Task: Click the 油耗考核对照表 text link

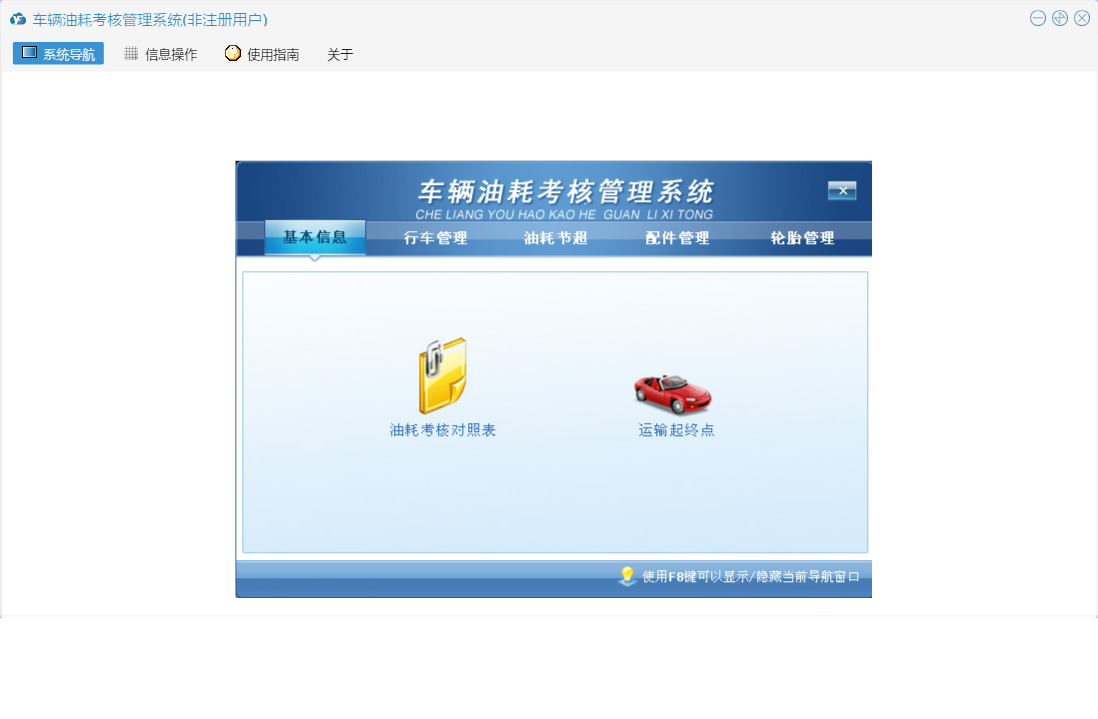Action: click(x=443, y=430)
